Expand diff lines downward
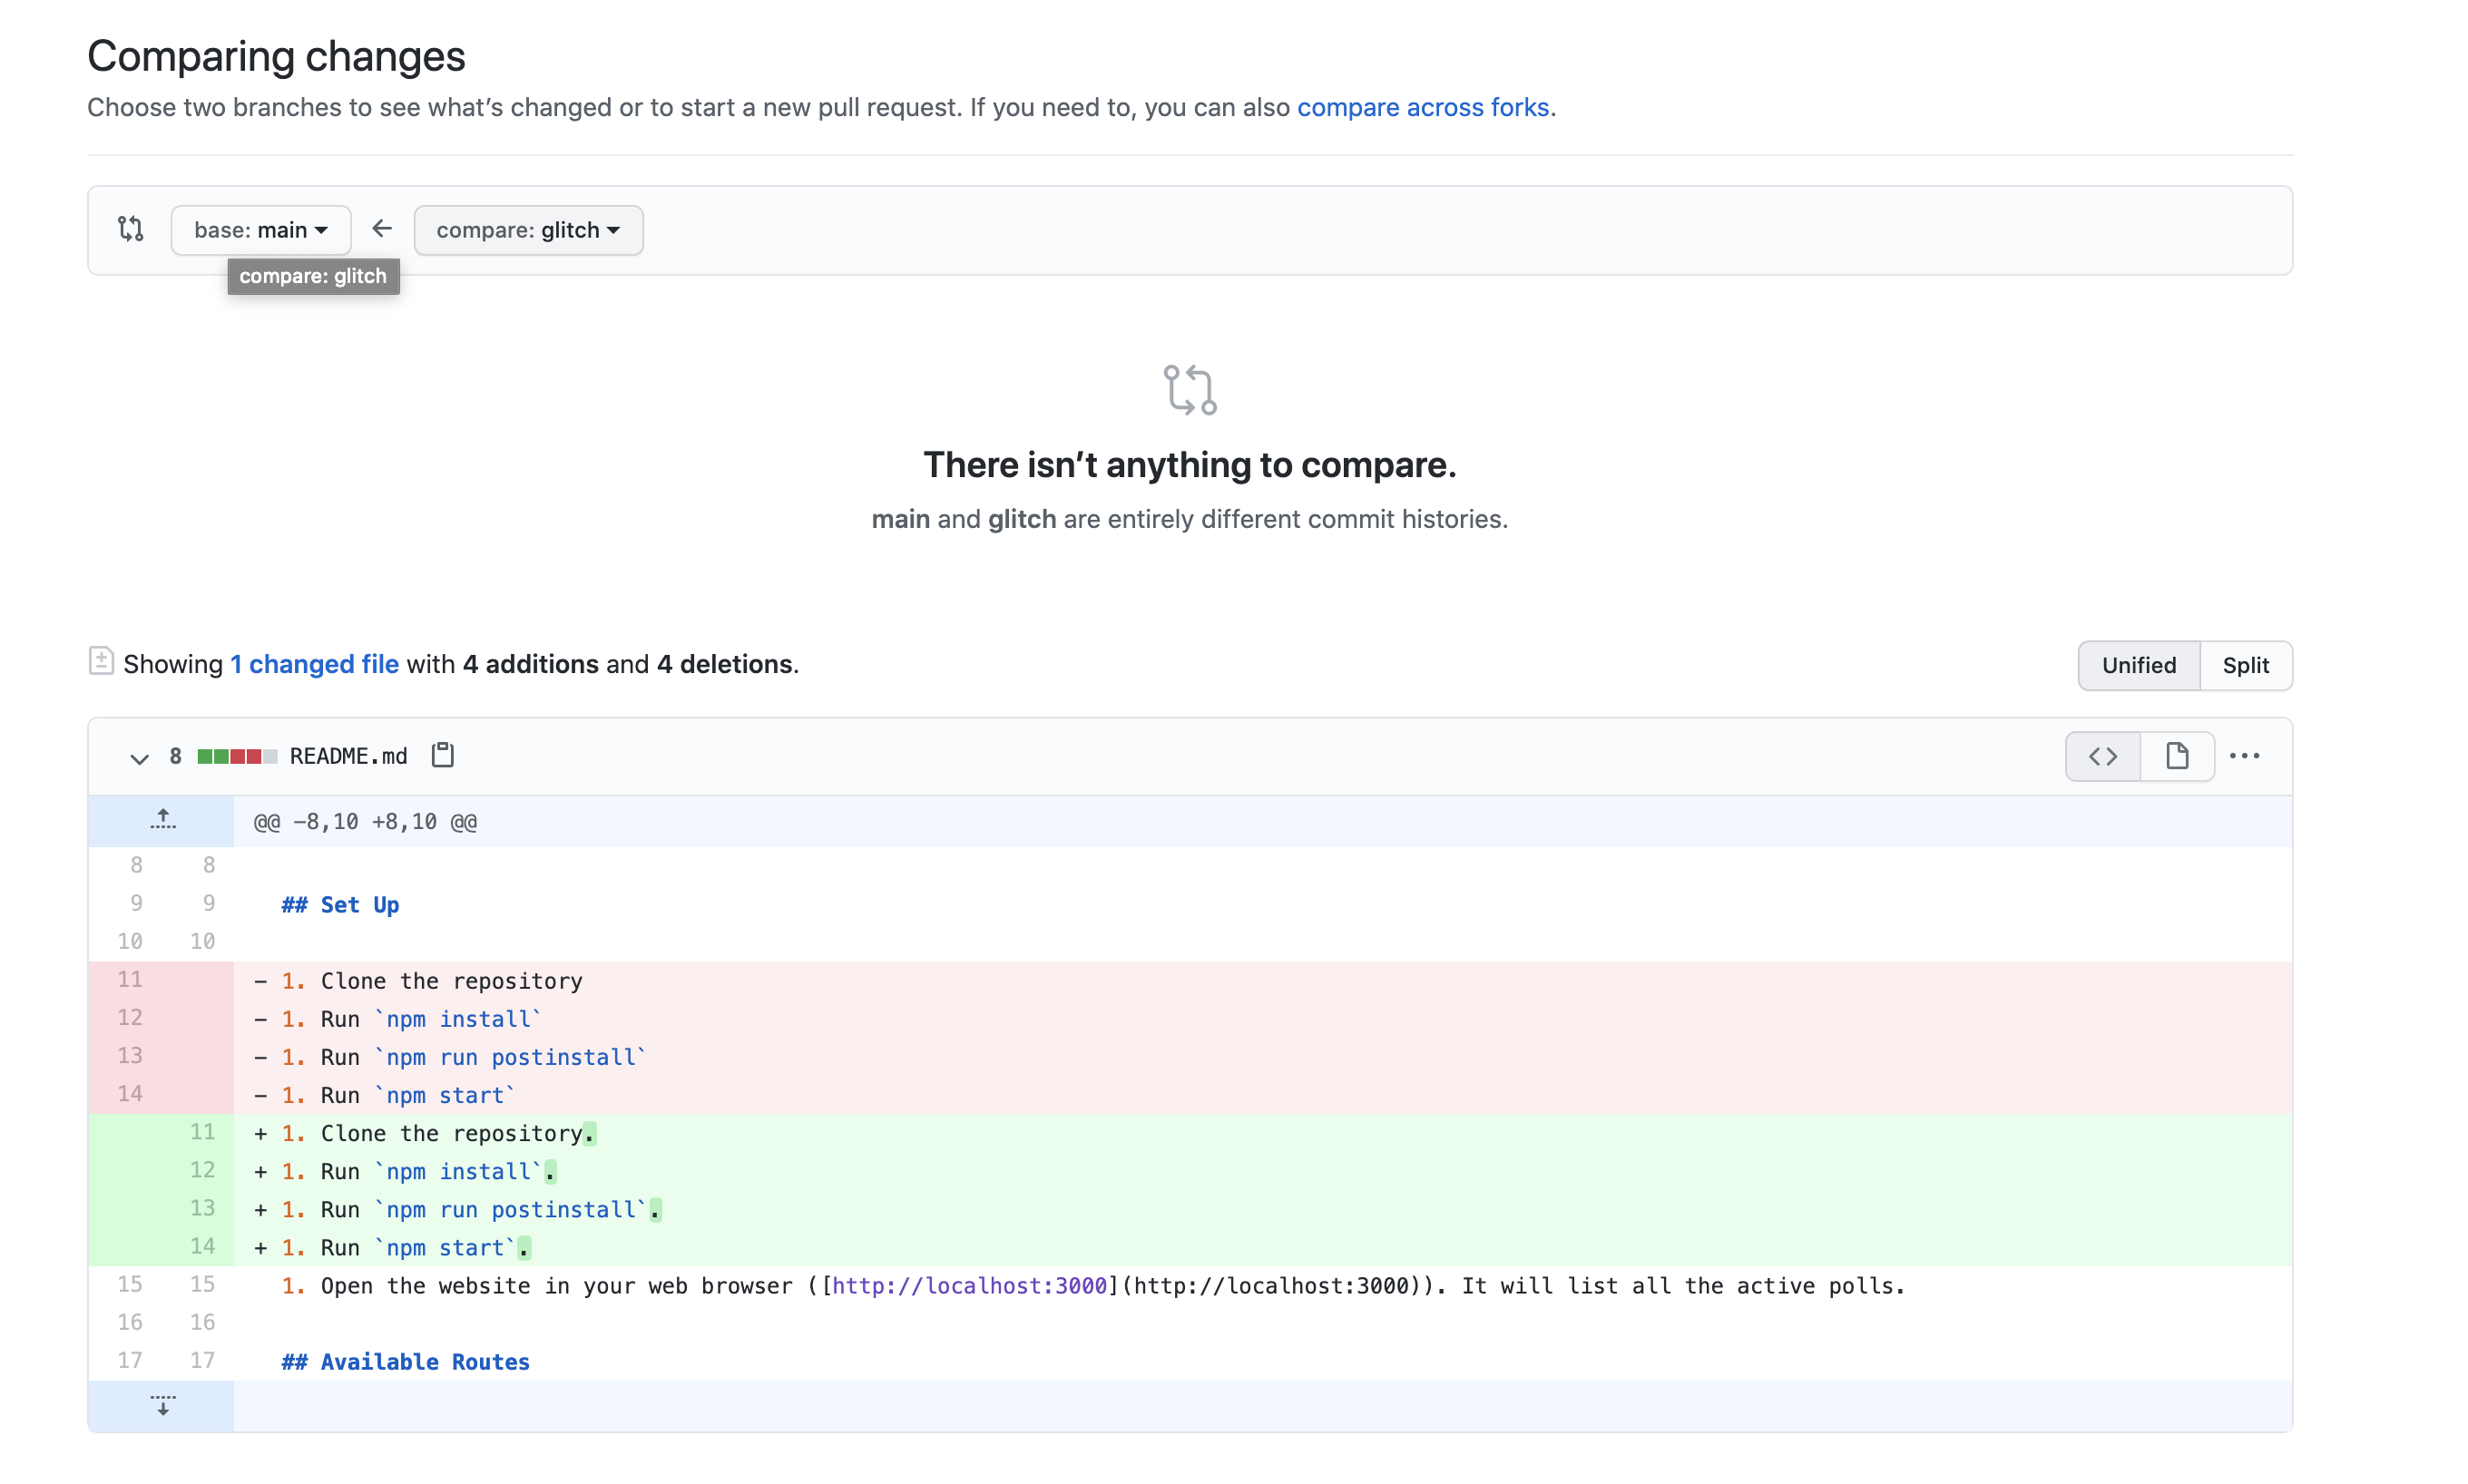The width and height of the screenshot is (2468, 1484). pos(162,1405)
